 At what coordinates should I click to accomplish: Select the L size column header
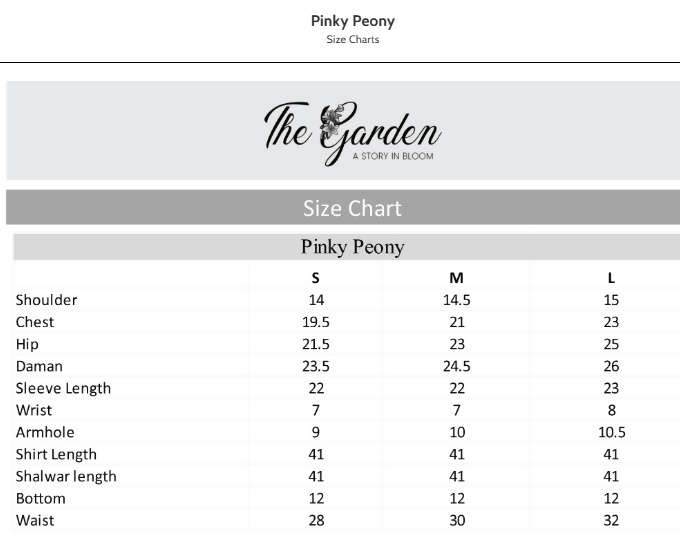[611, 278]
